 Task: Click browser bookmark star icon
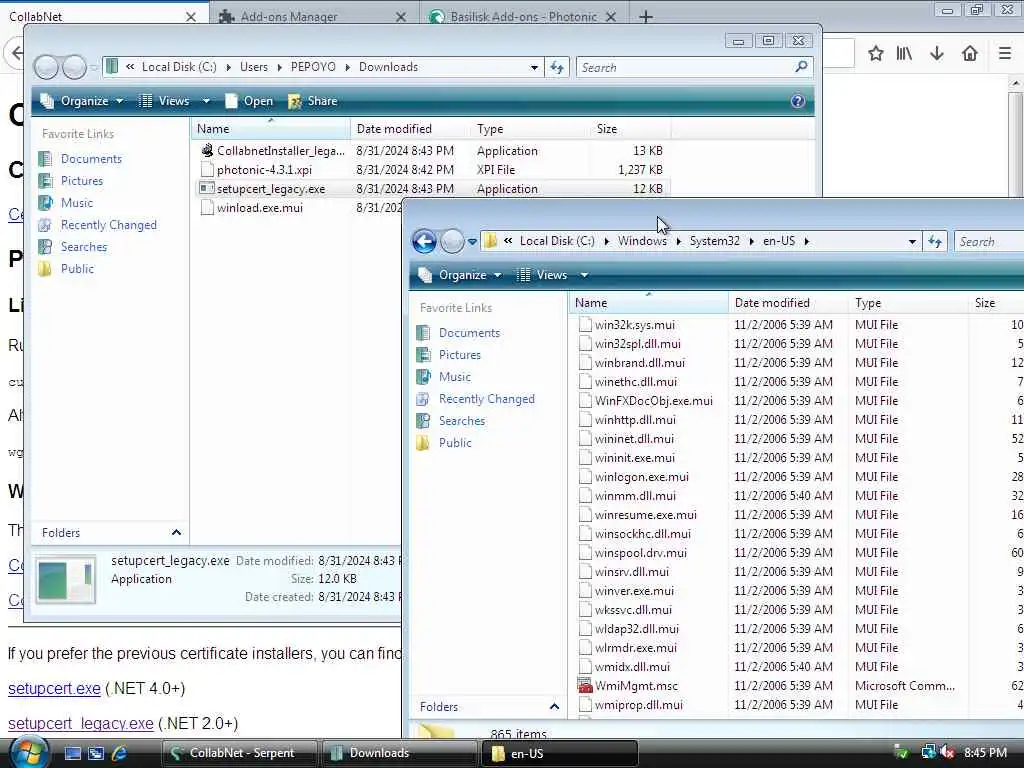tap(876, 54)
